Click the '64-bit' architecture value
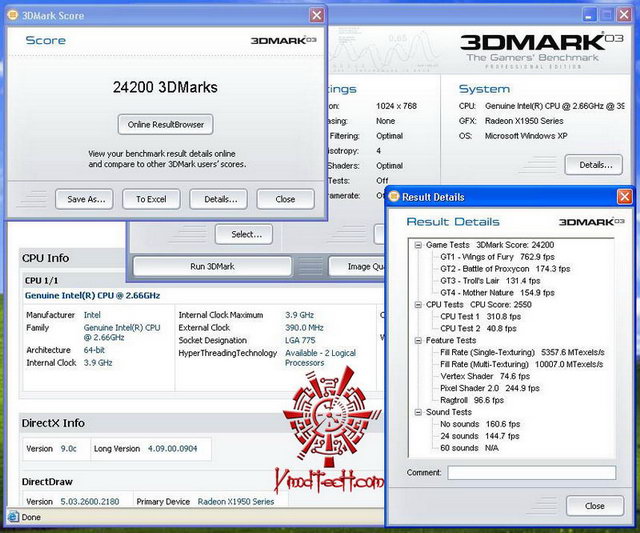The image size is (640, 533). click(x=94, y=350)
